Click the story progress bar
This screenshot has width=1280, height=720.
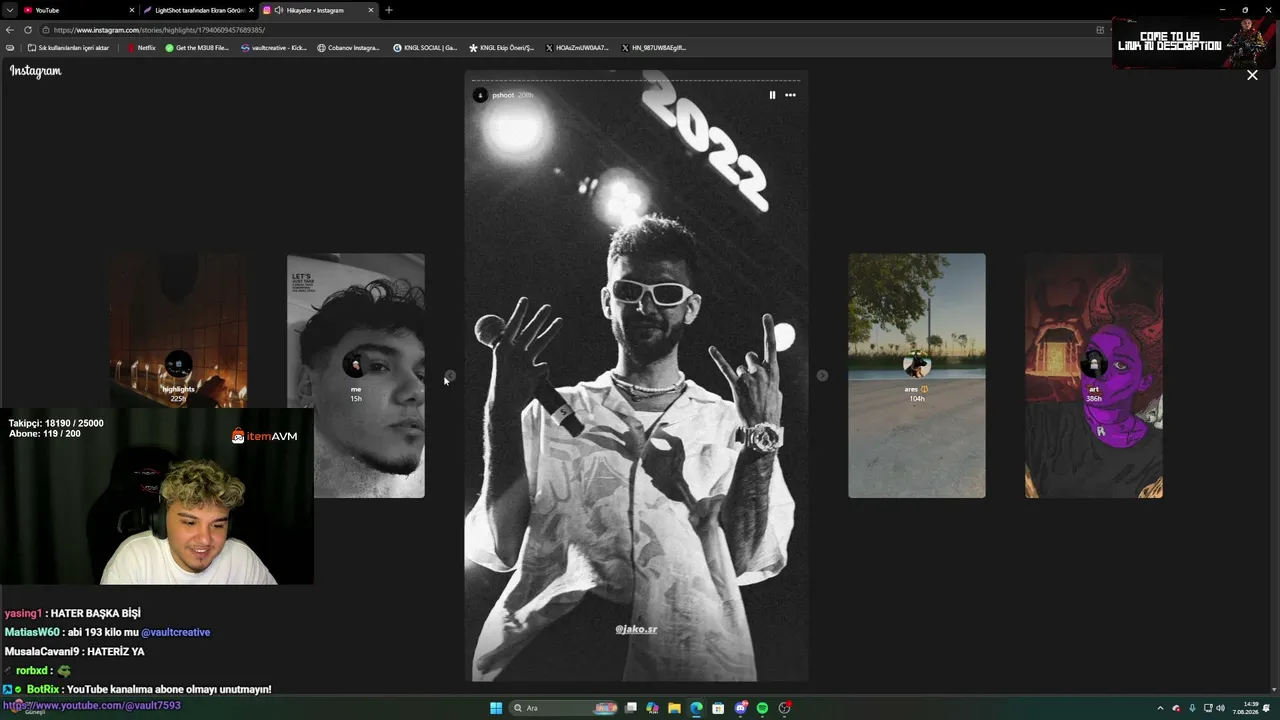click(x=636, y=80)
